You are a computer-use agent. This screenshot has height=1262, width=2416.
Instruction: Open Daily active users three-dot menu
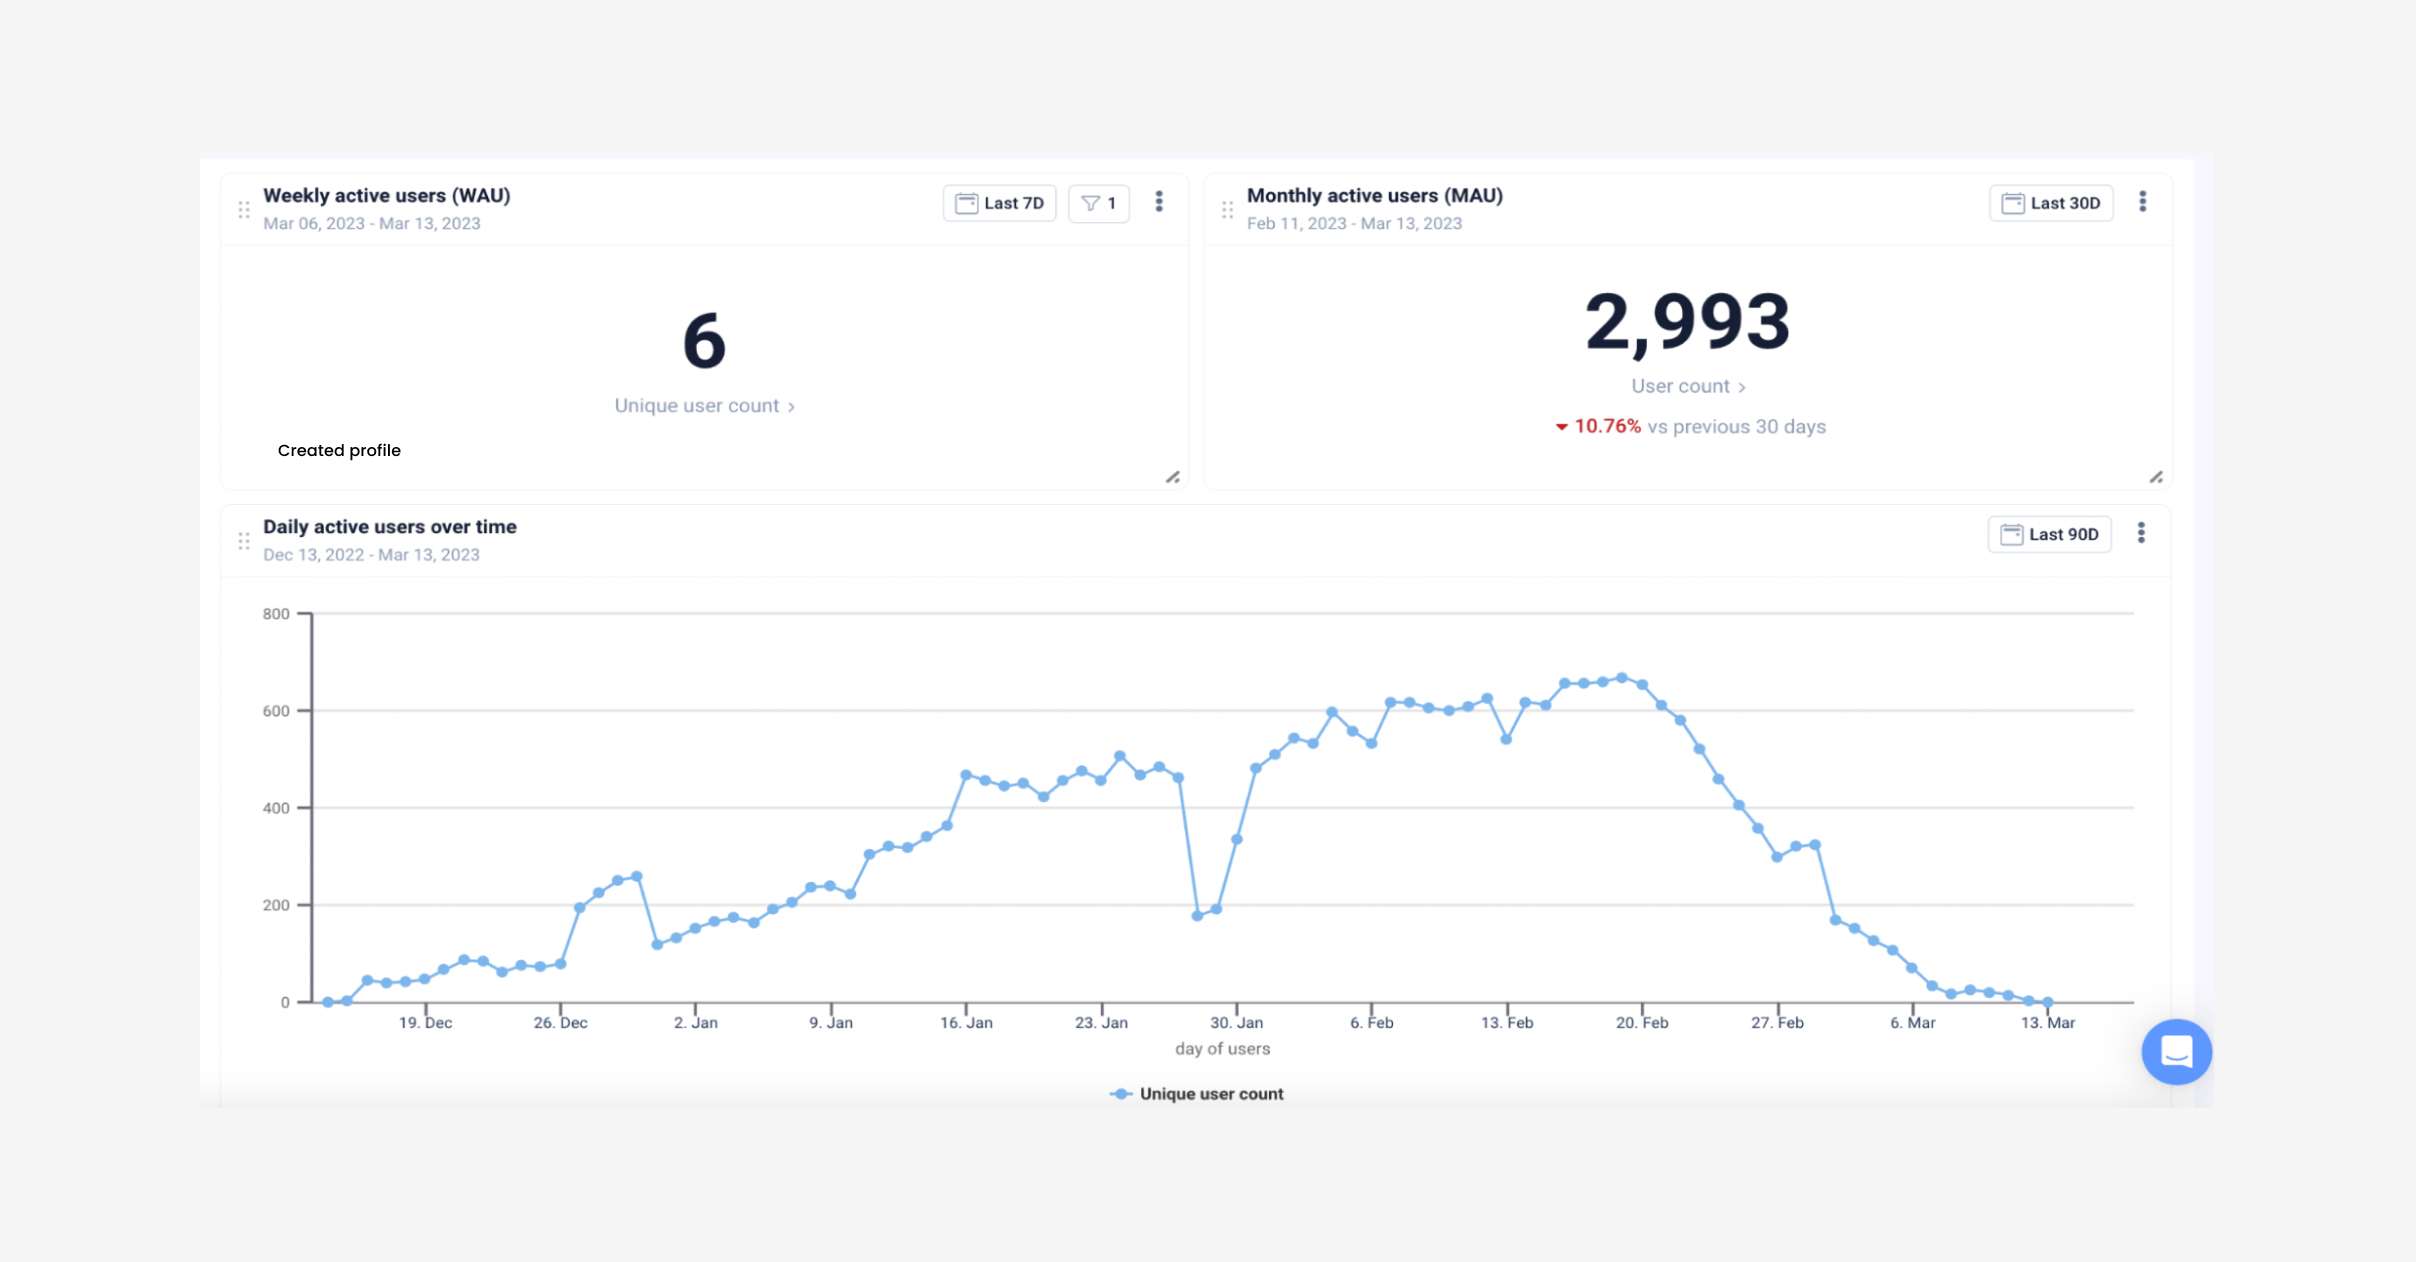[x=2141, y=533]
